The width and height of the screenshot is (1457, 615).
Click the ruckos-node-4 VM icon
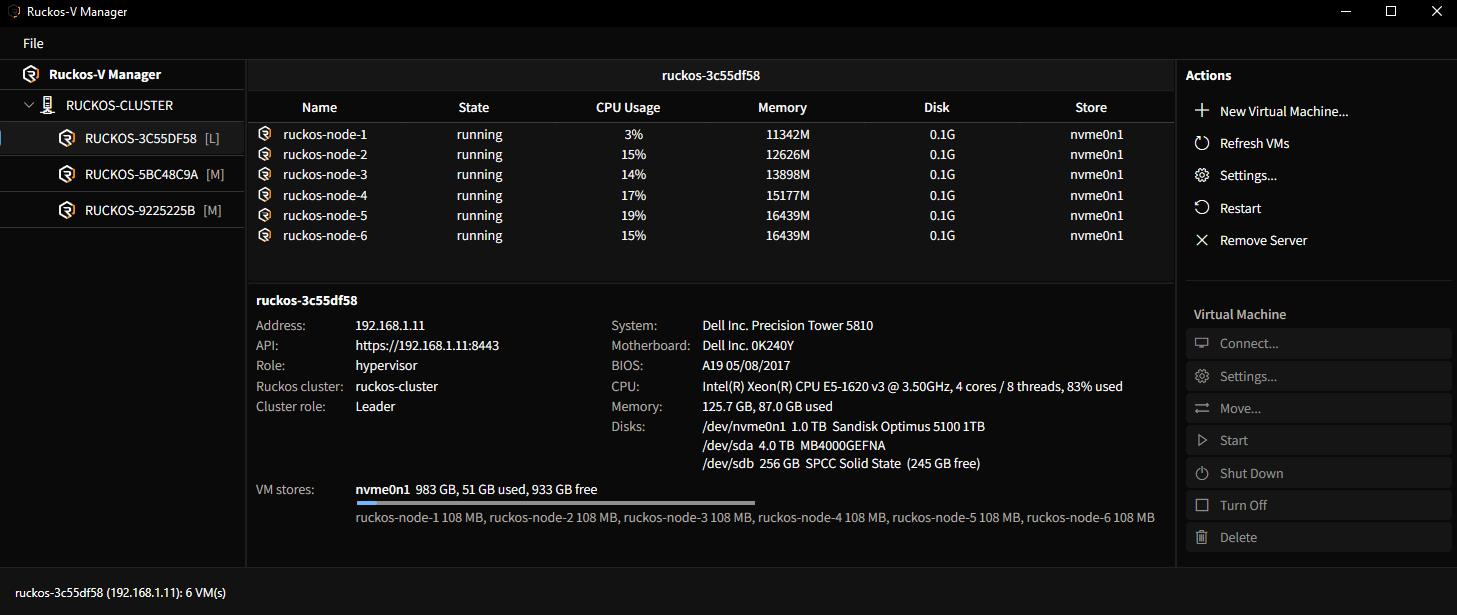[x=265, y=195]
